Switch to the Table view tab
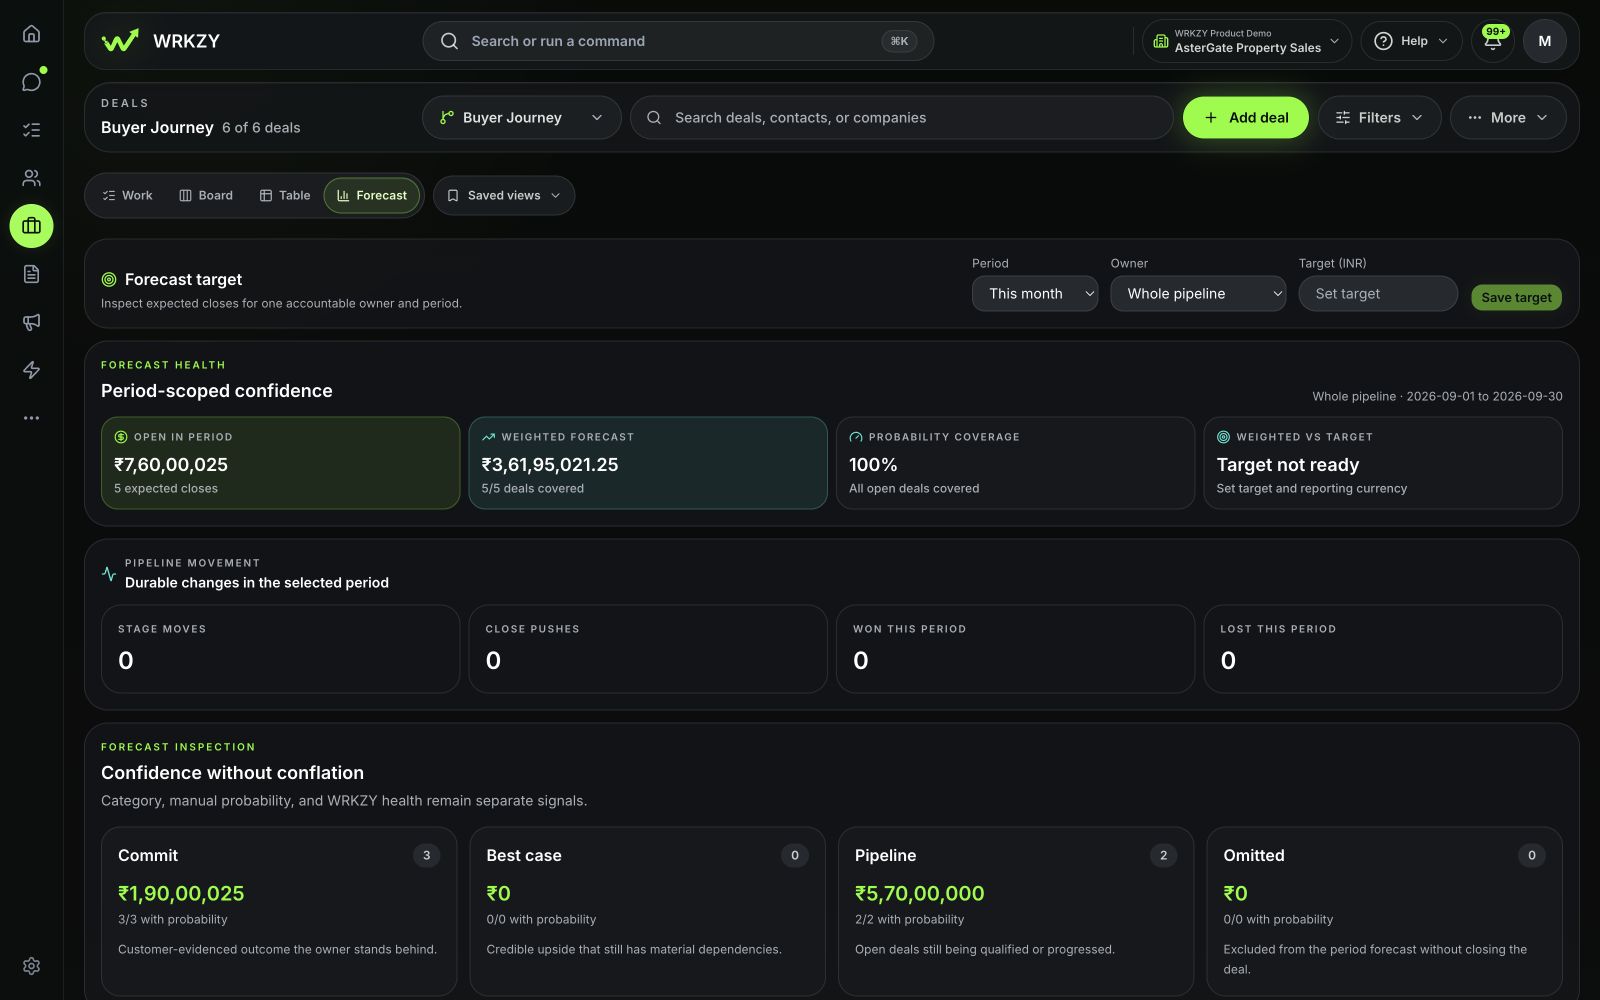 tap(285, 196)
